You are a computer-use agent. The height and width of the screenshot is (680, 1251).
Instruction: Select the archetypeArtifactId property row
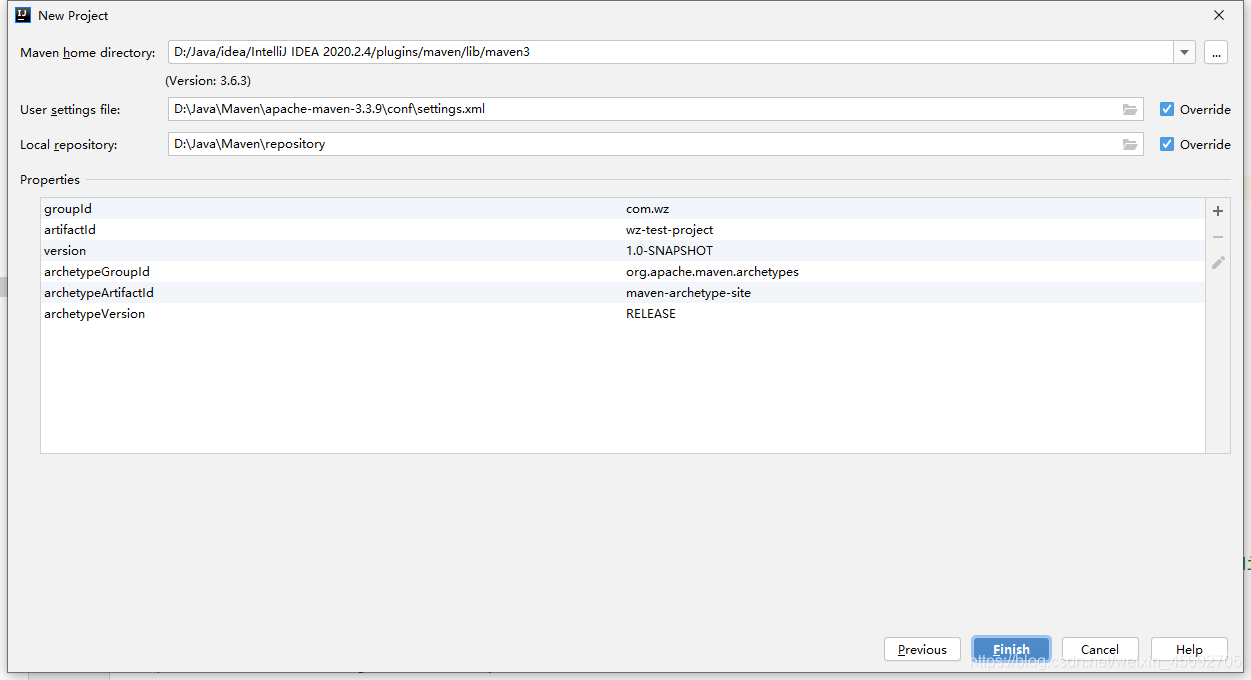coord(622,293)
